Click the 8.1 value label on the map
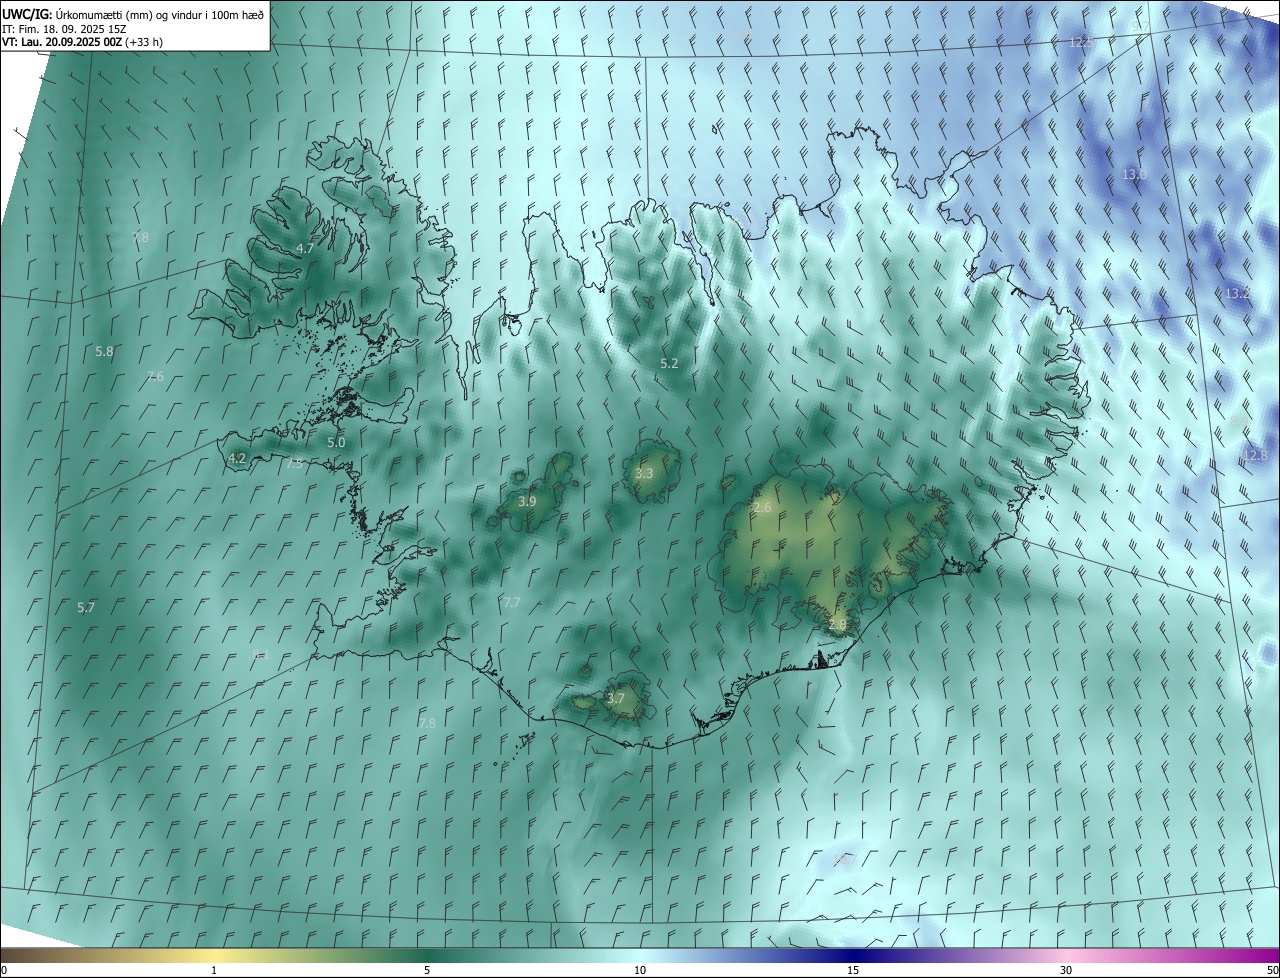The width and height of the screenshot is (1280, 978). click(x=260, y=655)
